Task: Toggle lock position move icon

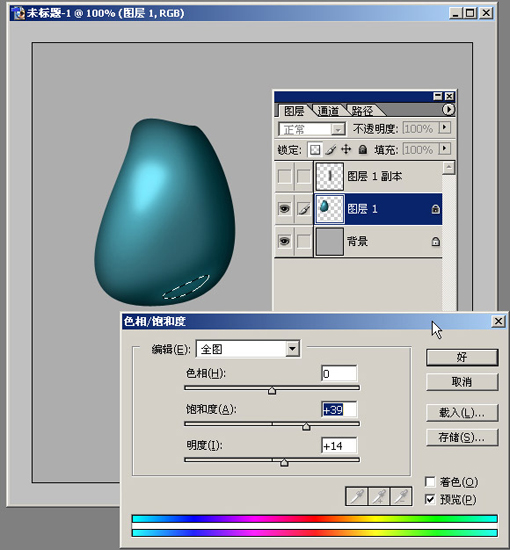Action: coord(346,150)
